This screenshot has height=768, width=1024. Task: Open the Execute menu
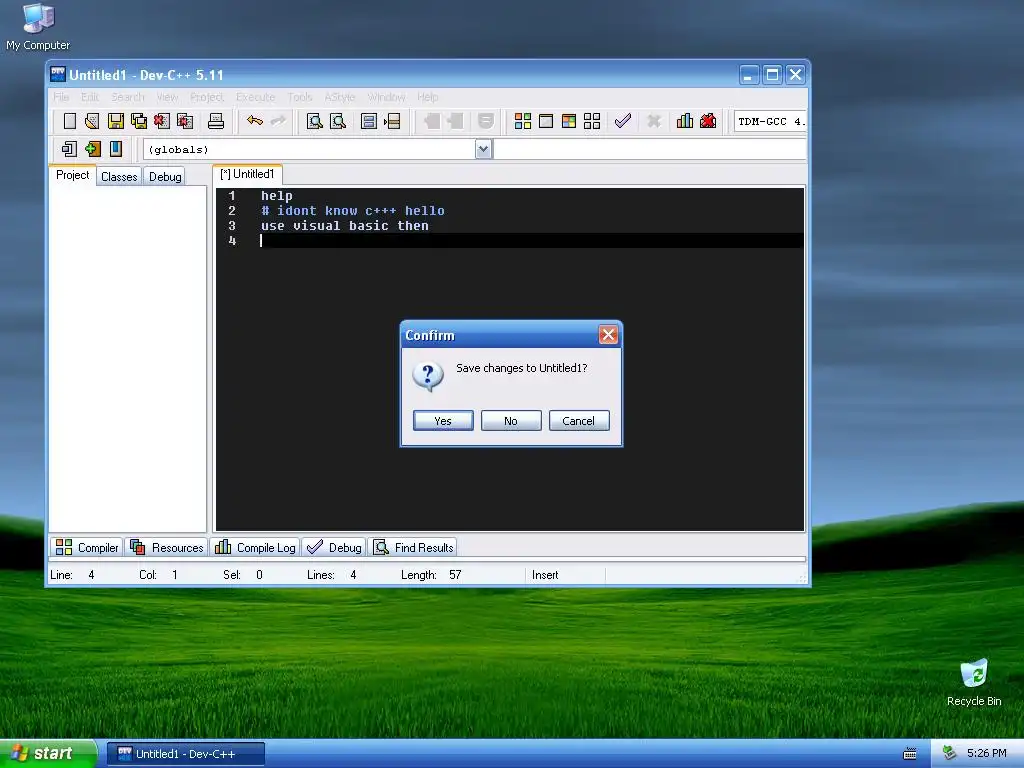255,97
